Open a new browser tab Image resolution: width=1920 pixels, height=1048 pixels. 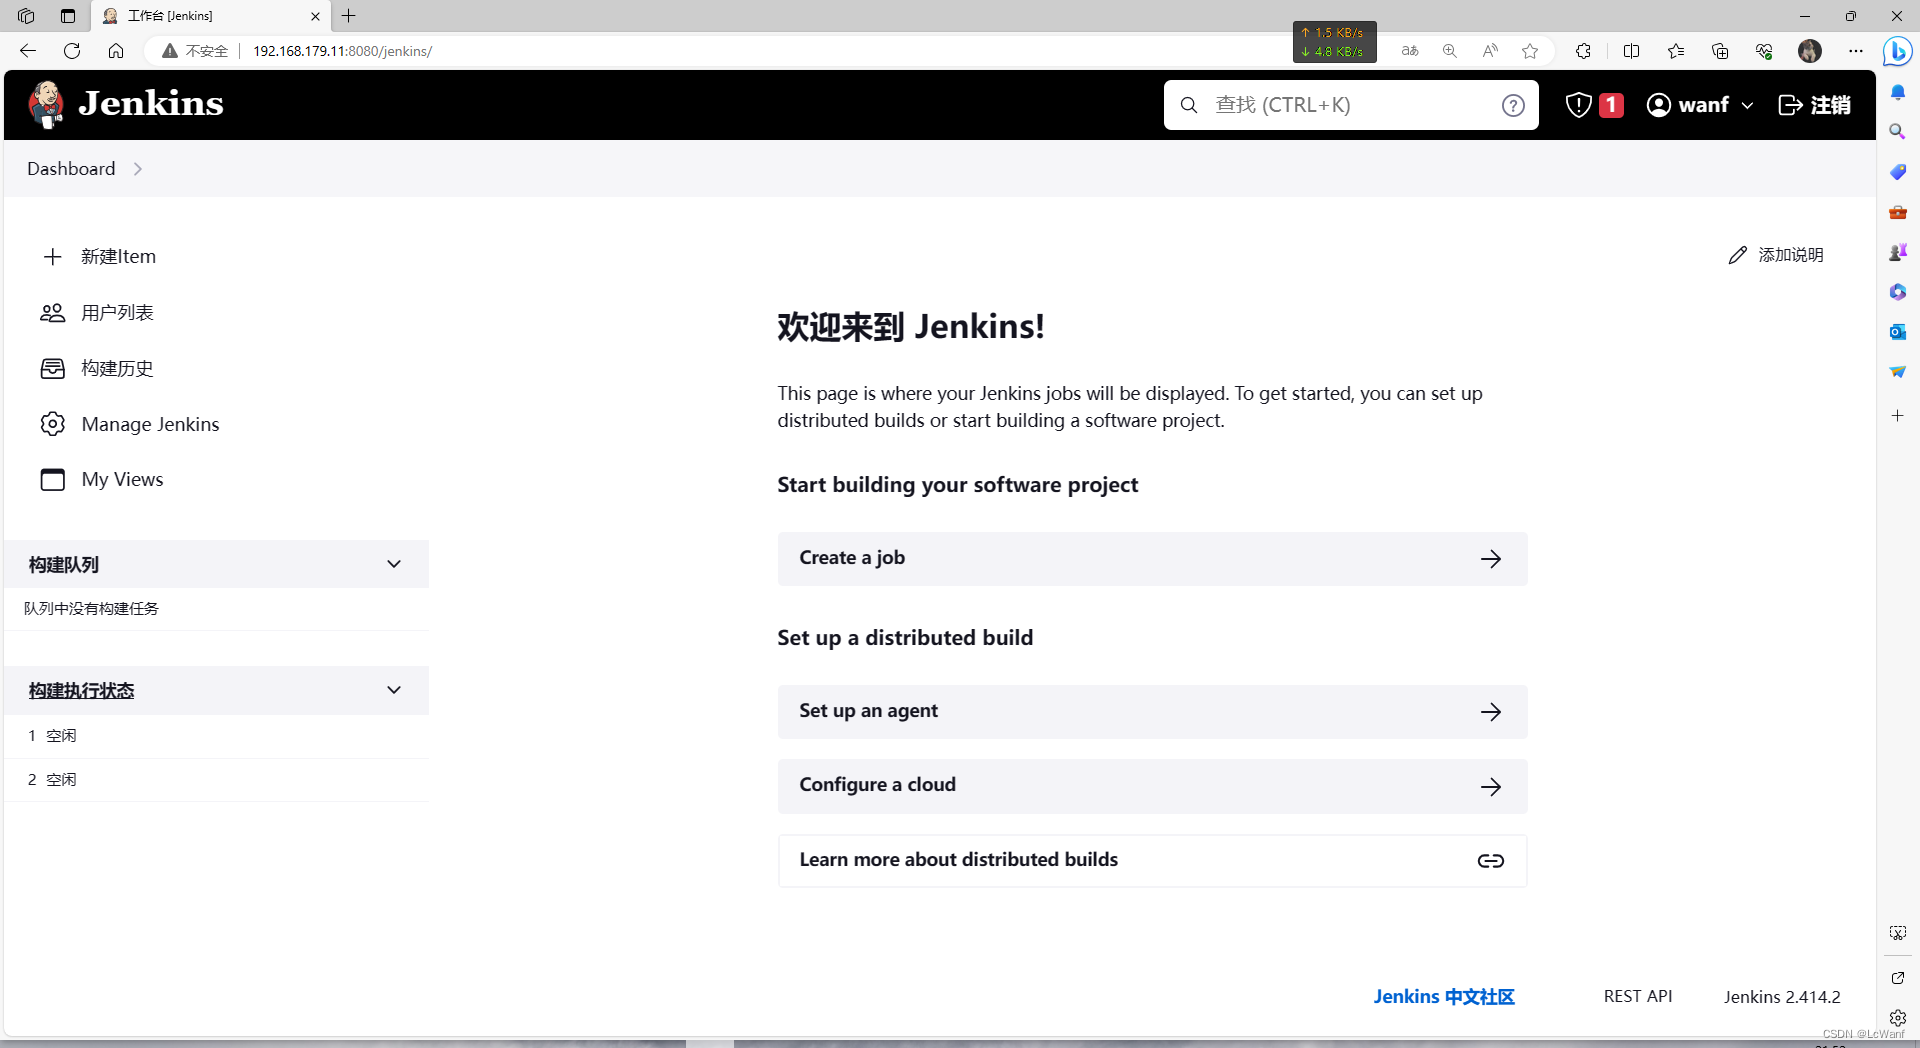tap(349, 16)
